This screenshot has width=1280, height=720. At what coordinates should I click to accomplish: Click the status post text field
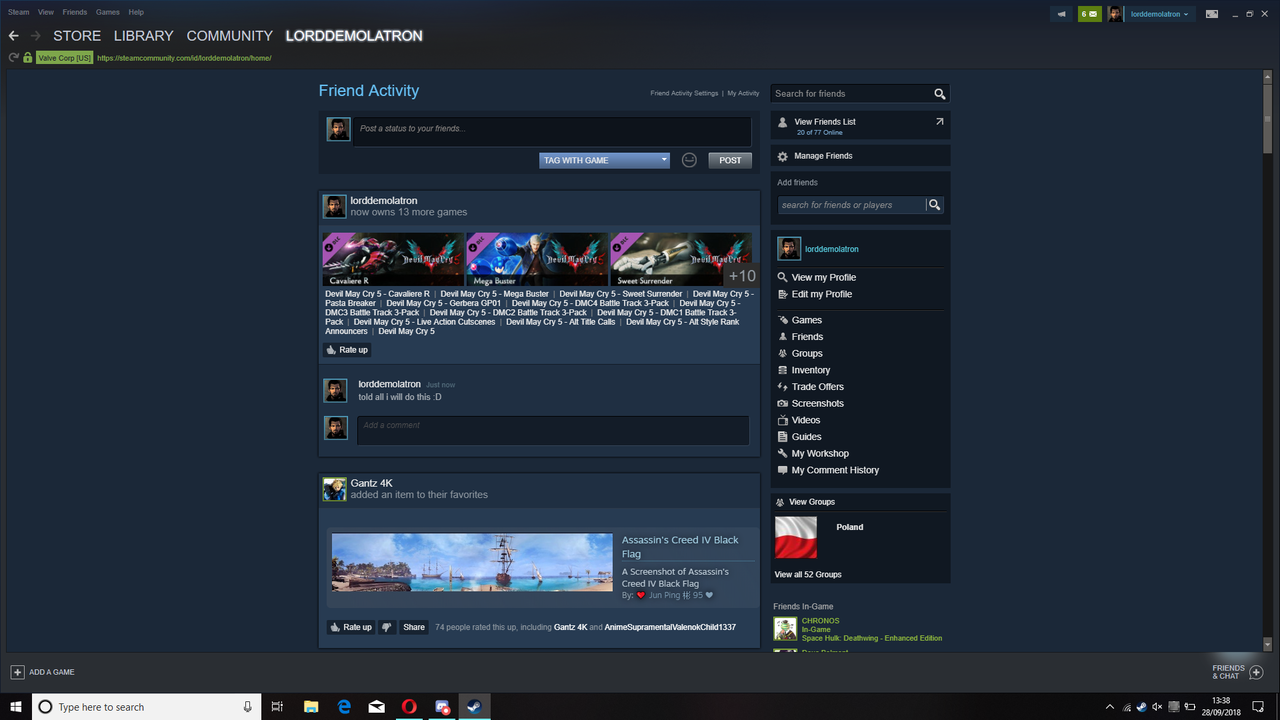[552, 131]
